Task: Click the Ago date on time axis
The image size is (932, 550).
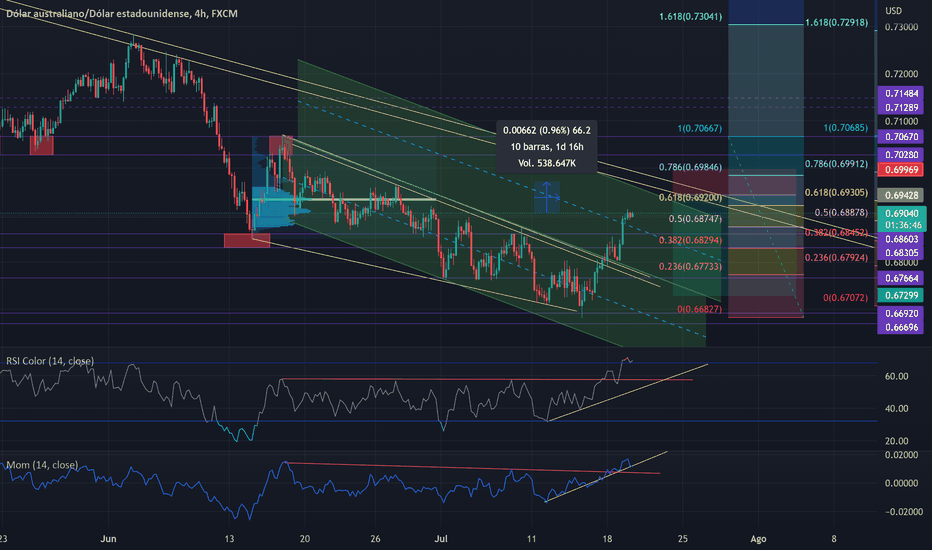Action: [758, 539]
